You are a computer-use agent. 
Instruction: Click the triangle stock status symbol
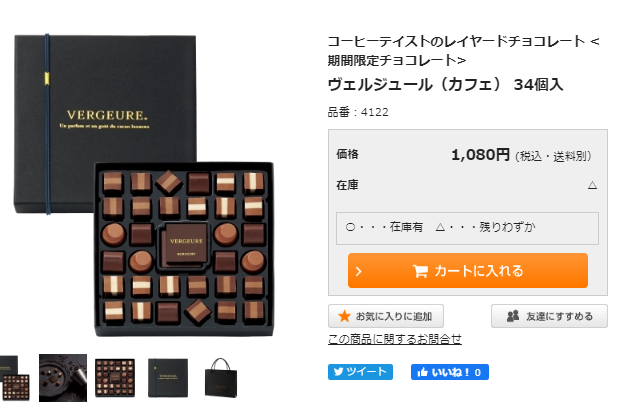pyautogui.click(x=592, y=185)
